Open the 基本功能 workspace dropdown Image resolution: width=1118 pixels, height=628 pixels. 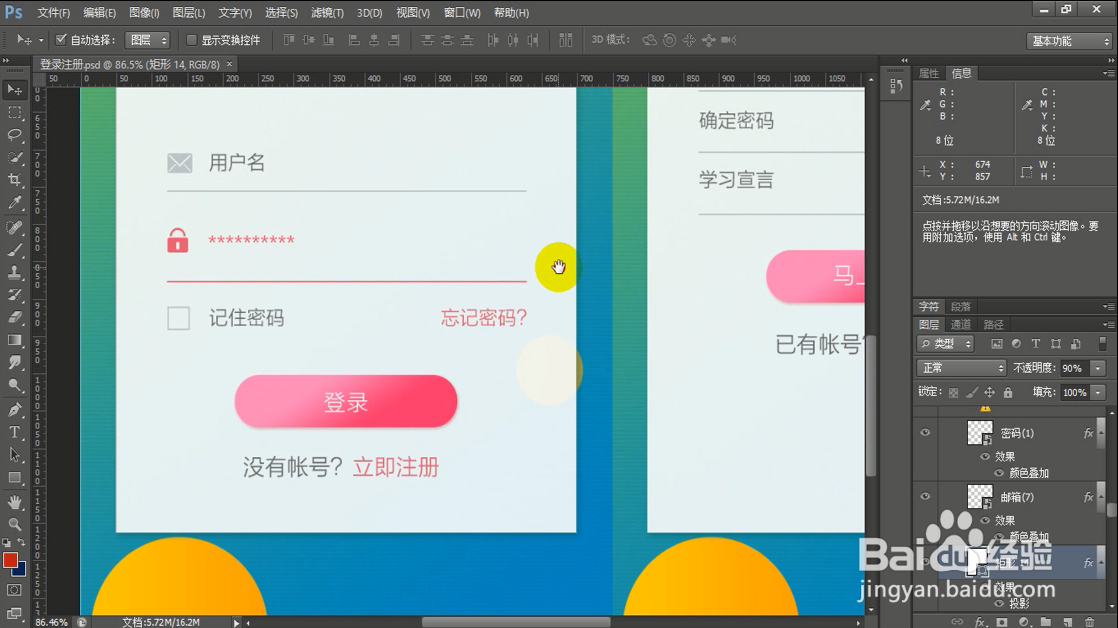point(1069,41)
